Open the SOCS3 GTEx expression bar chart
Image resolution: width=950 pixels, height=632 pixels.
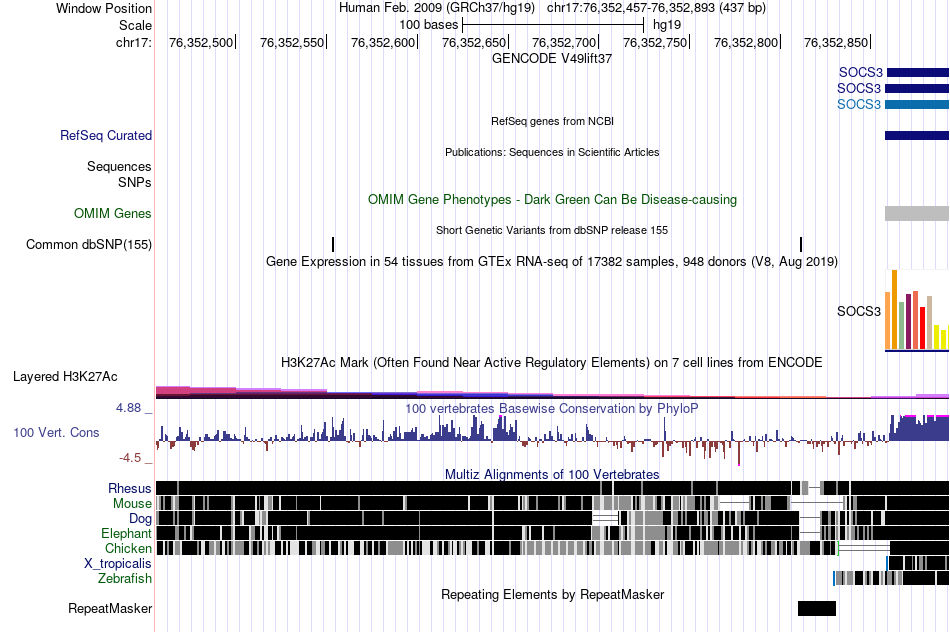point(917,311)
